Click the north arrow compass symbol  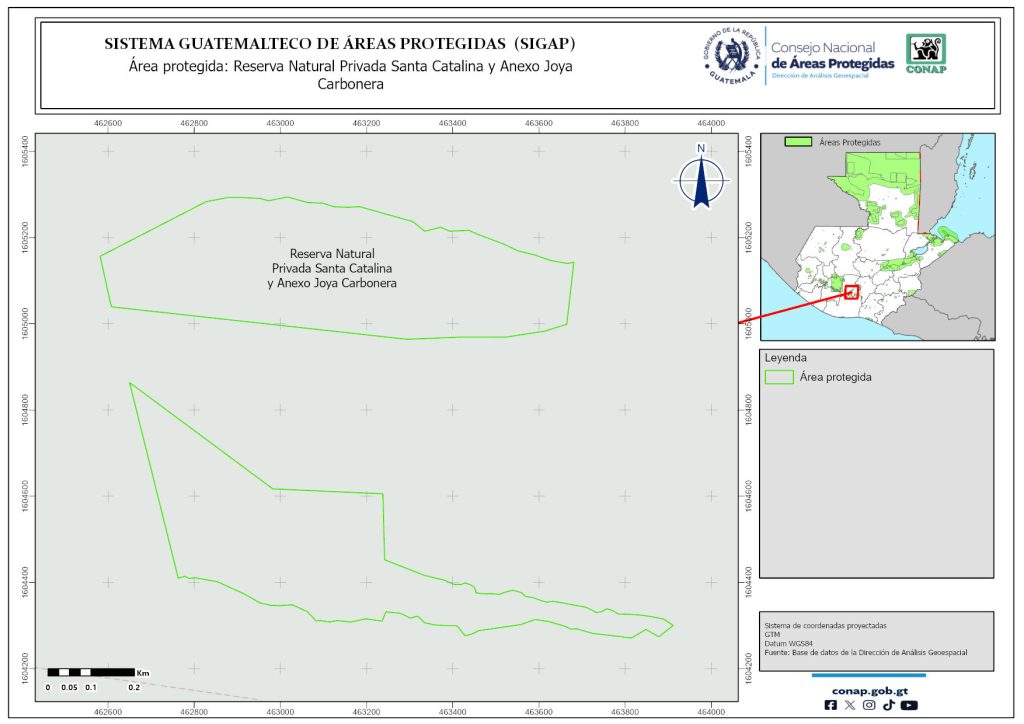click(702, 178)
